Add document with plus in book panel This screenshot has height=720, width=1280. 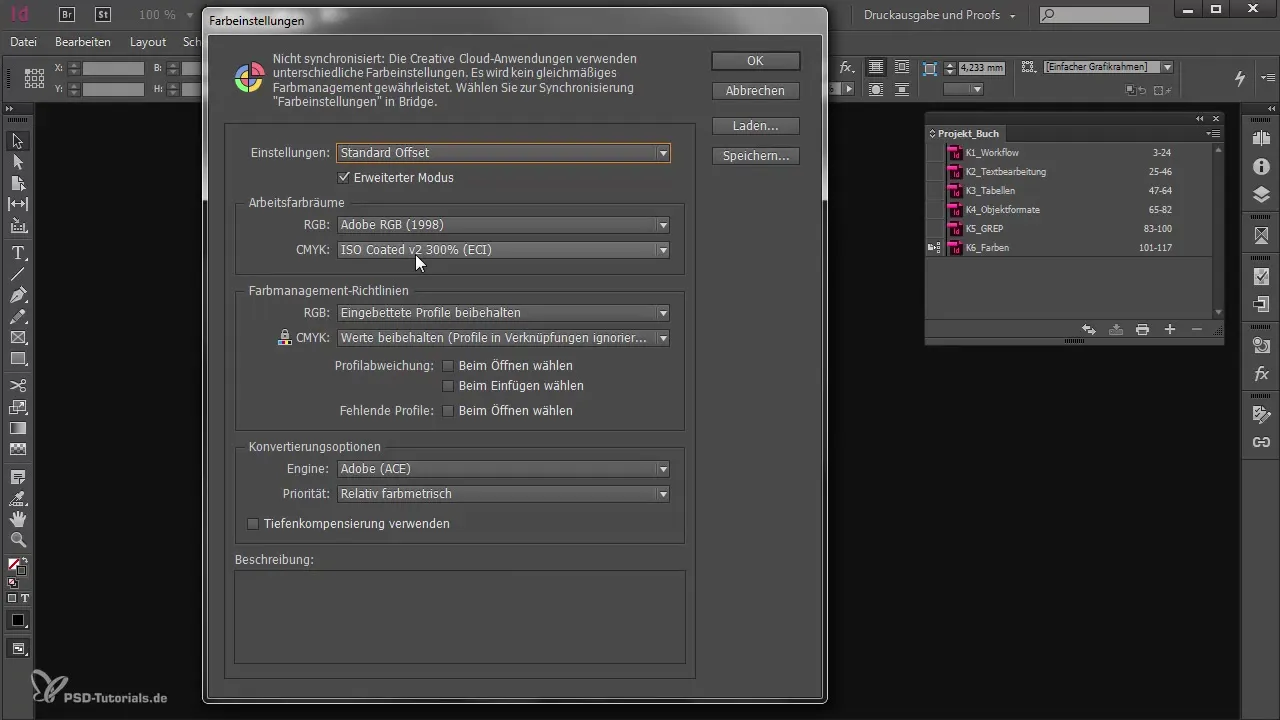(x=1169, y=330)
